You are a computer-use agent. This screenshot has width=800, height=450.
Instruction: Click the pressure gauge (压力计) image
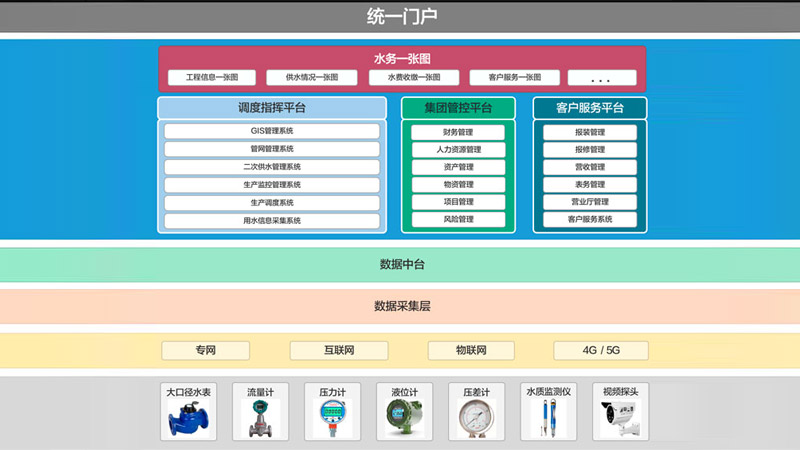click(x=332, y=419)
